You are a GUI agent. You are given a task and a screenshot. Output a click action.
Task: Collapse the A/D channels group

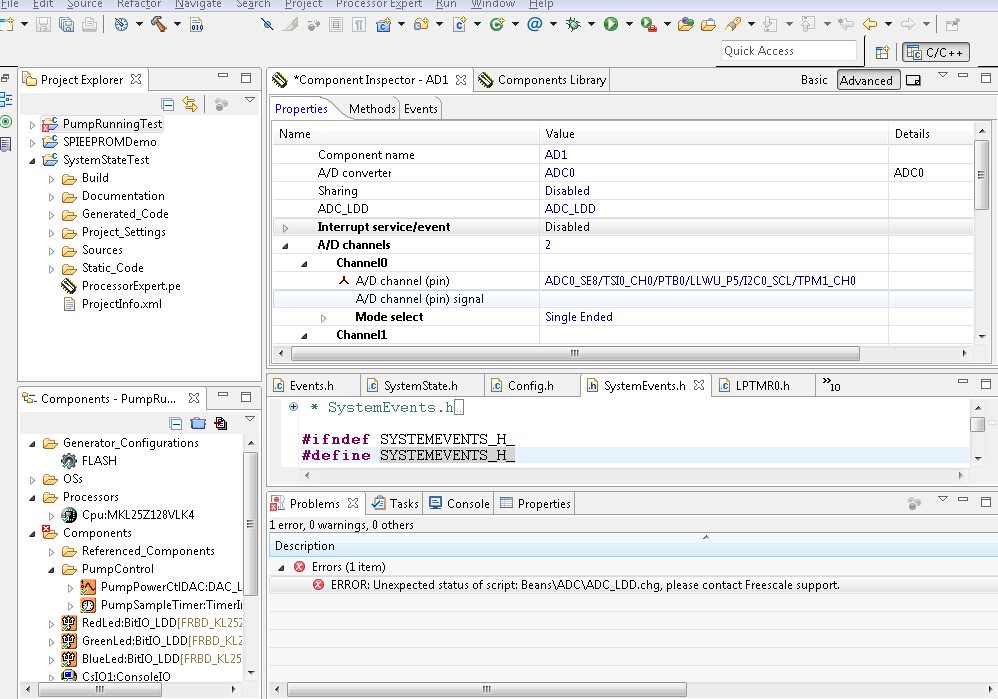tap(286, 245)
